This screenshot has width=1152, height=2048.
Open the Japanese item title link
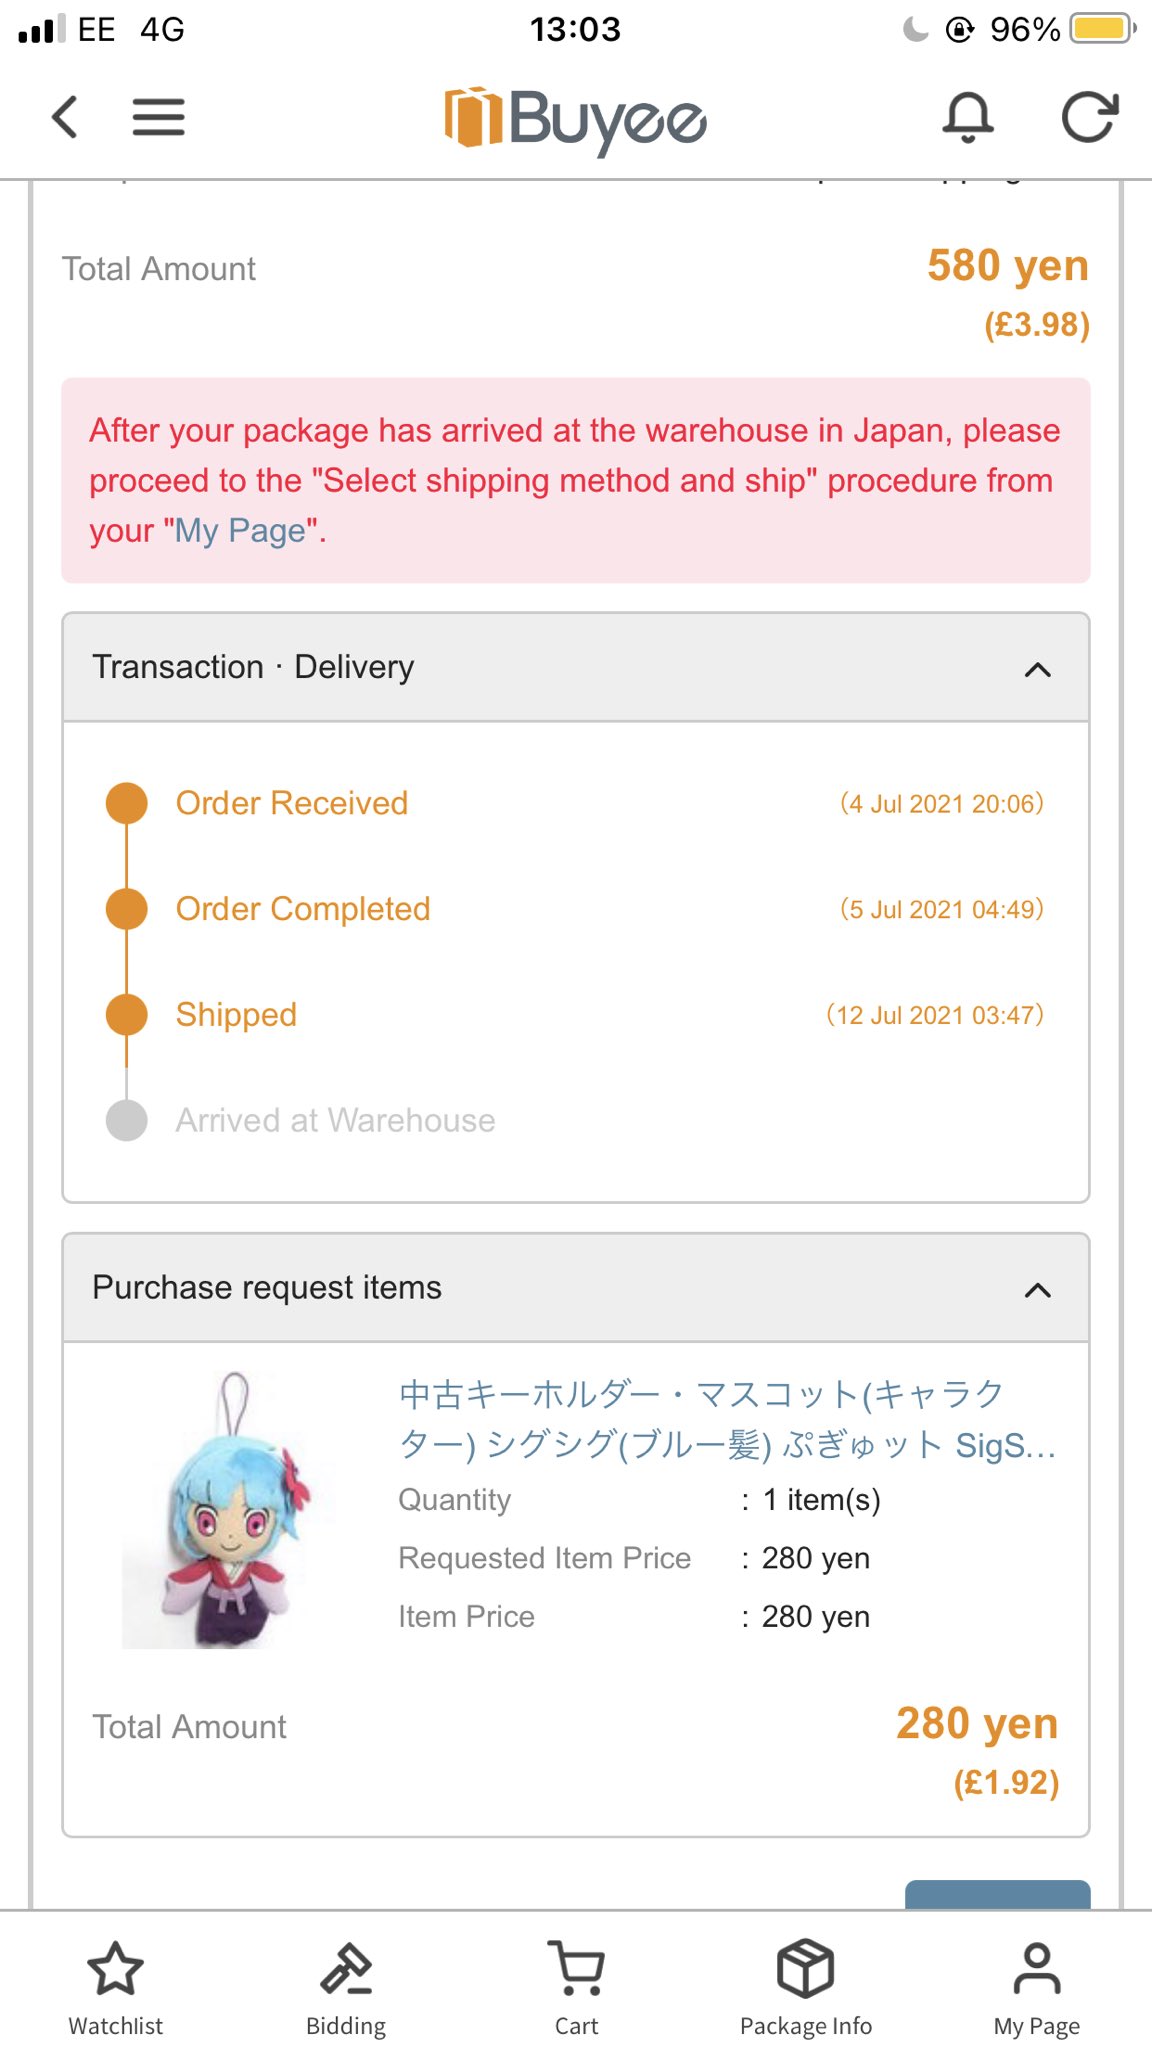pos(726,1419)
